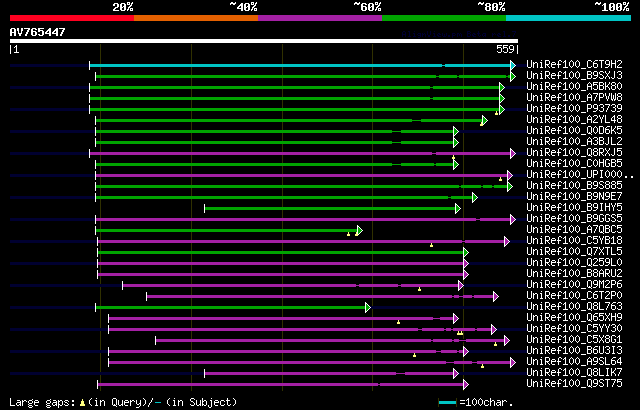Click the green A5BK80 alignment bar
The height and width of the screenshot is (410, 640).
pyautogui.click(x=295, y=87)
